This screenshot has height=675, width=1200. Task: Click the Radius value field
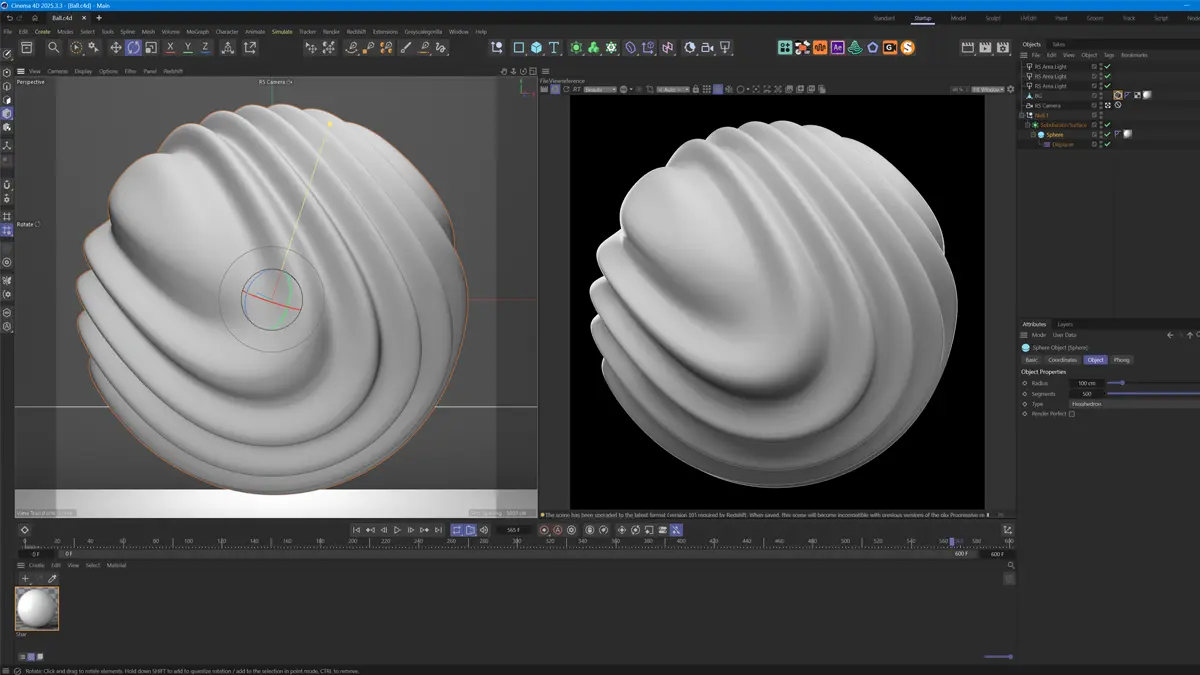coord(1087,383)
